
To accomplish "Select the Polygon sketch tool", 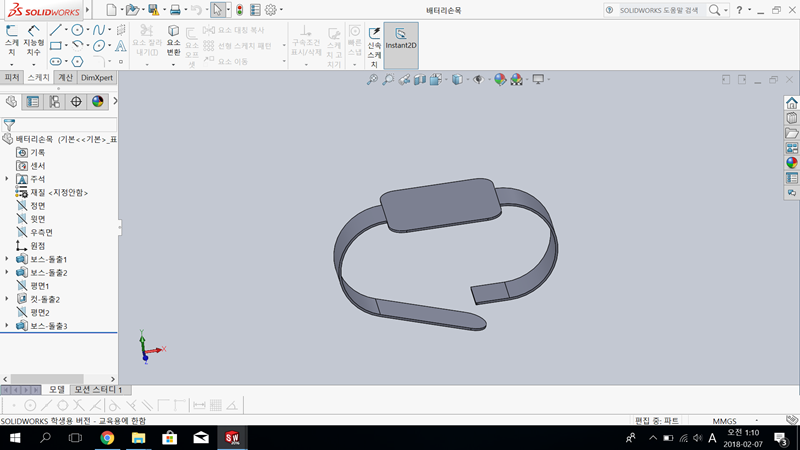I will [77, 62].
